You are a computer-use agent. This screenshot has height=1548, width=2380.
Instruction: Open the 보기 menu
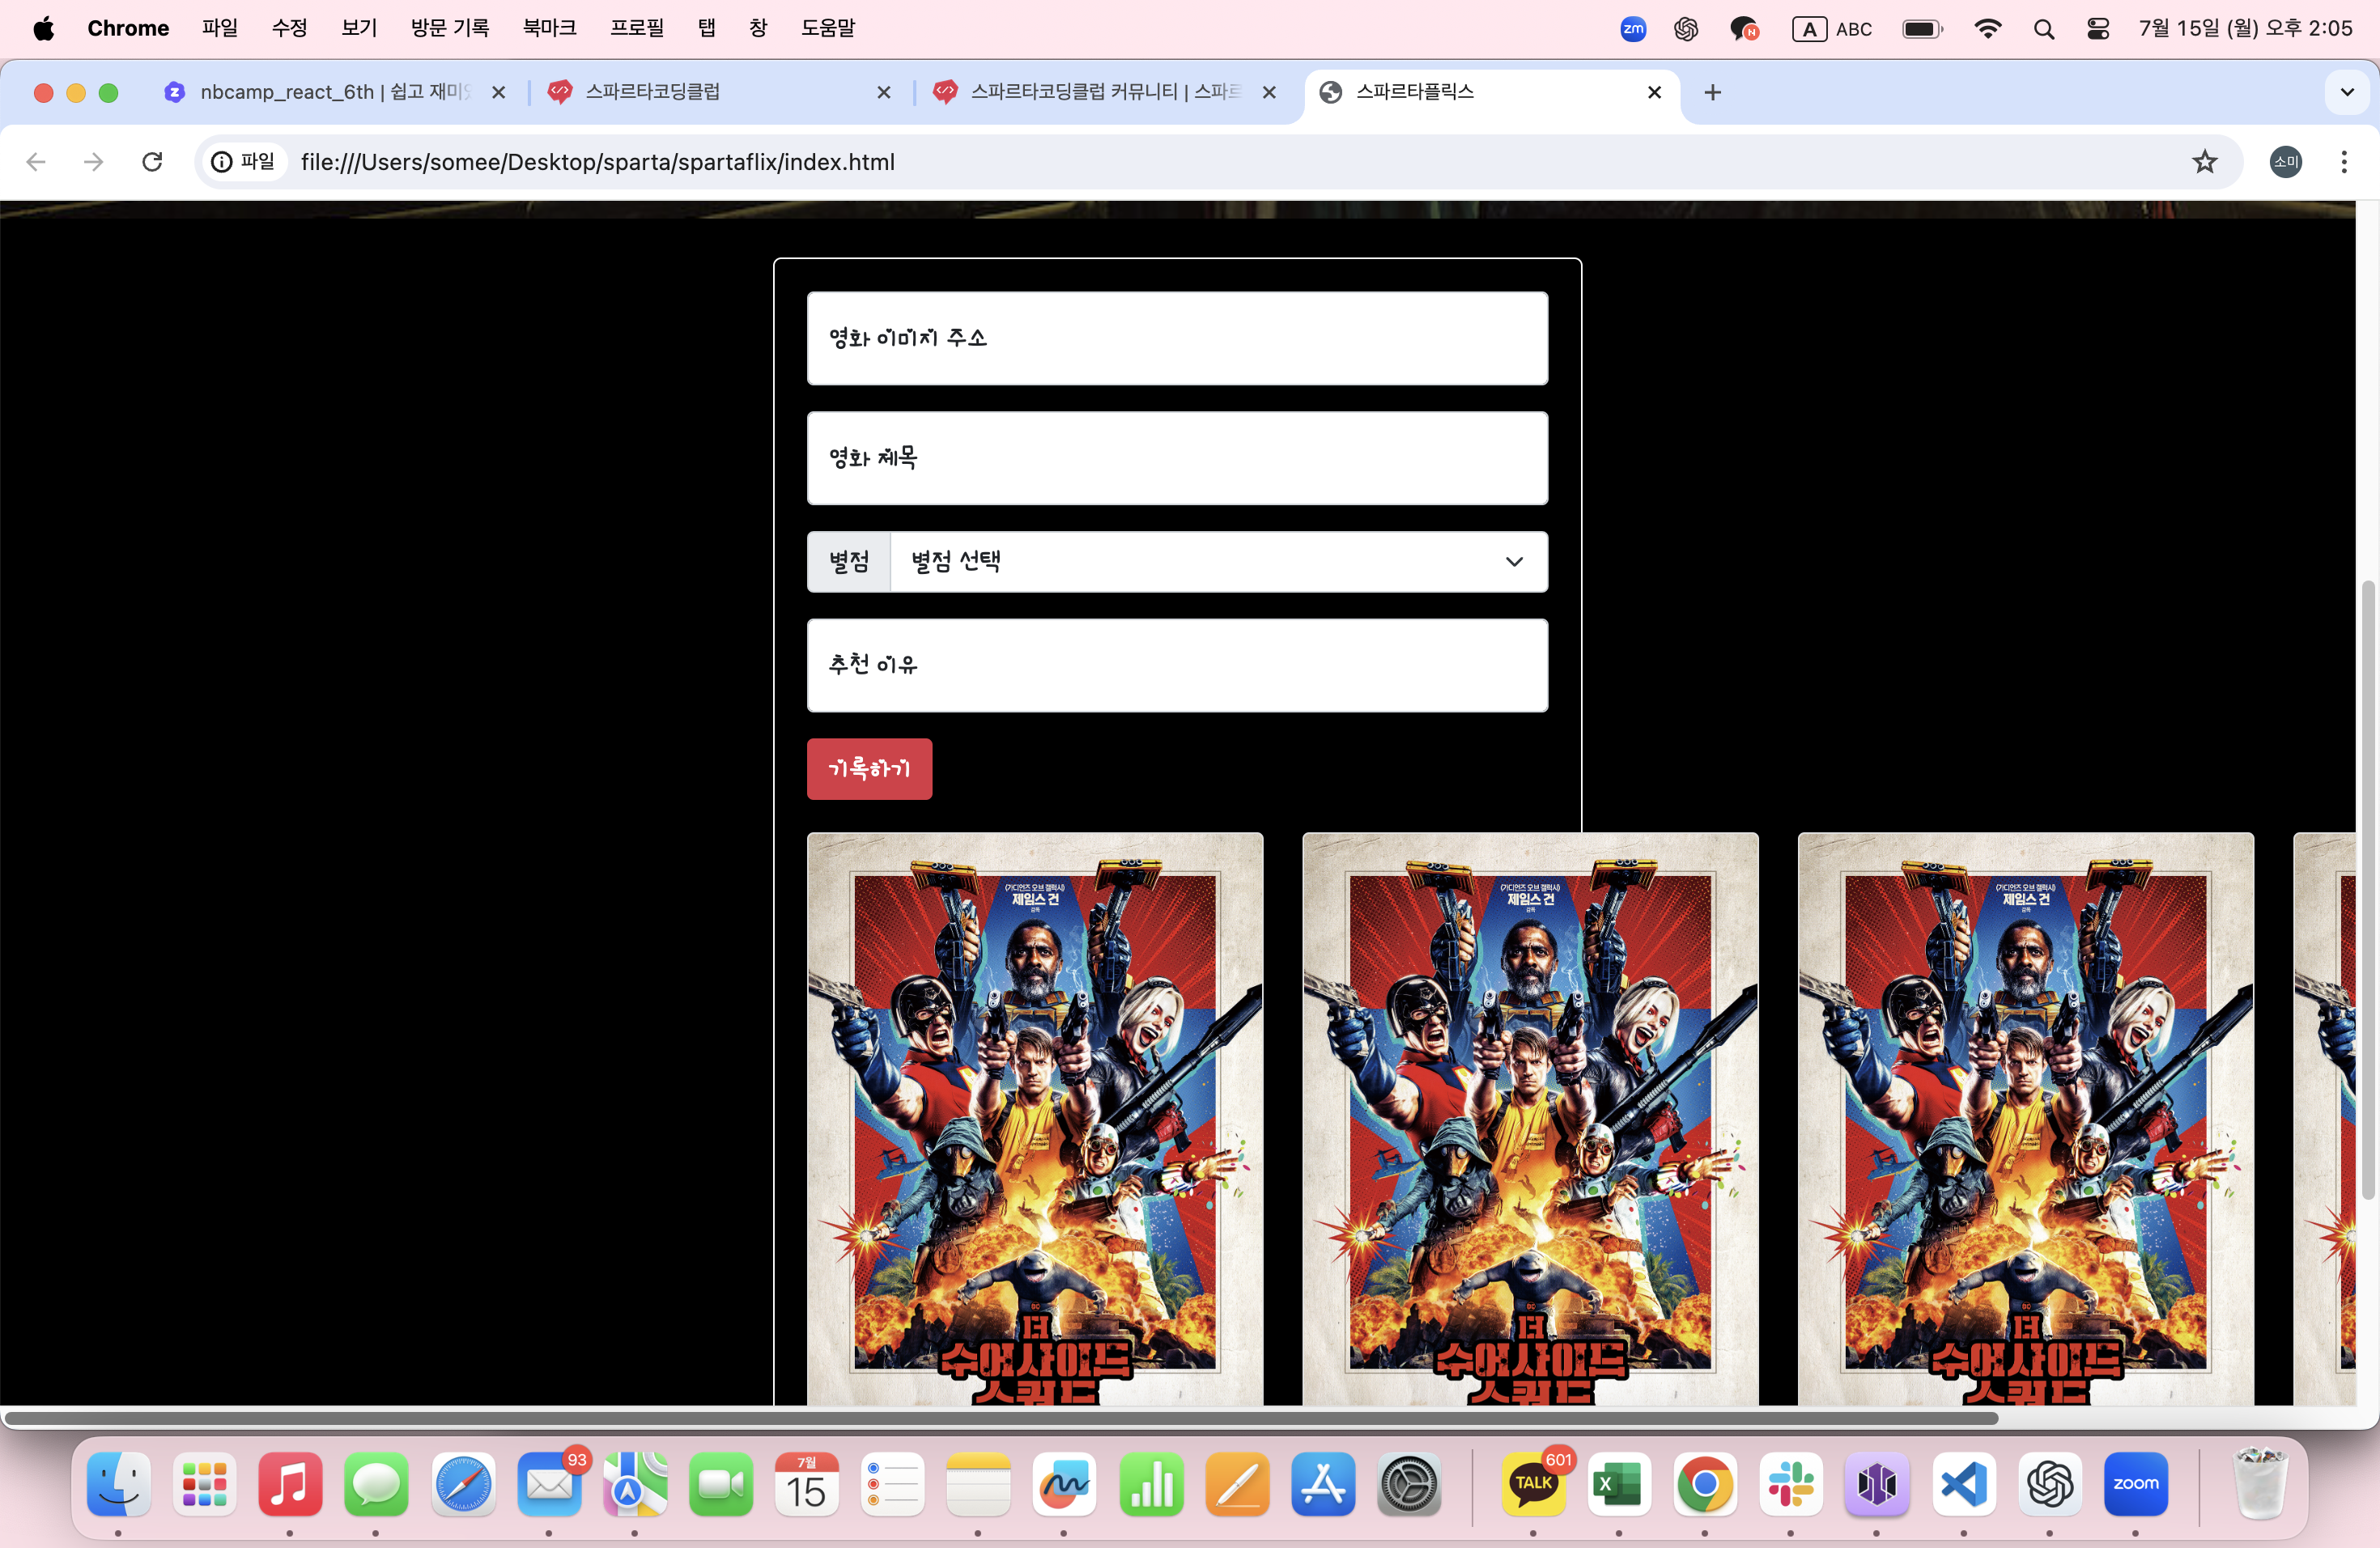[359, 28]
